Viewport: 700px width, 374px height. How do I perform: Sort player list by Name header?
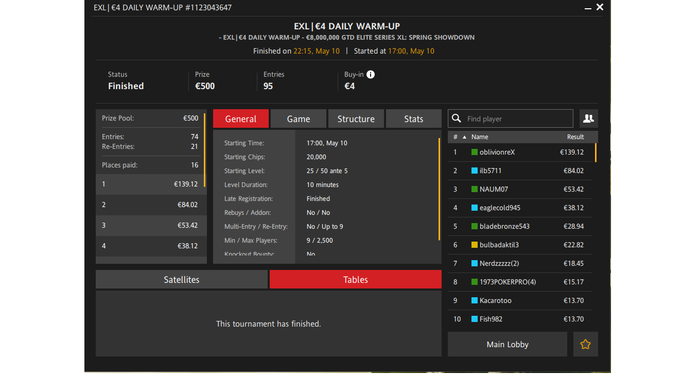point(479,137)
